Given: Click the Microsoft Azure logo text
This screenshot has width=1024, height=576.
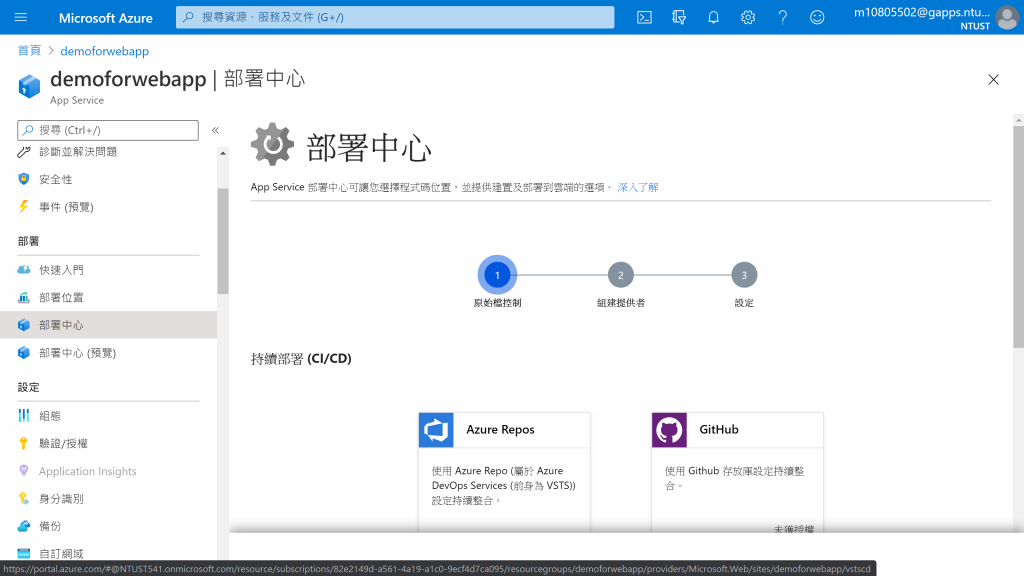Looking at the screenshot, I should (x=105, y=18).
